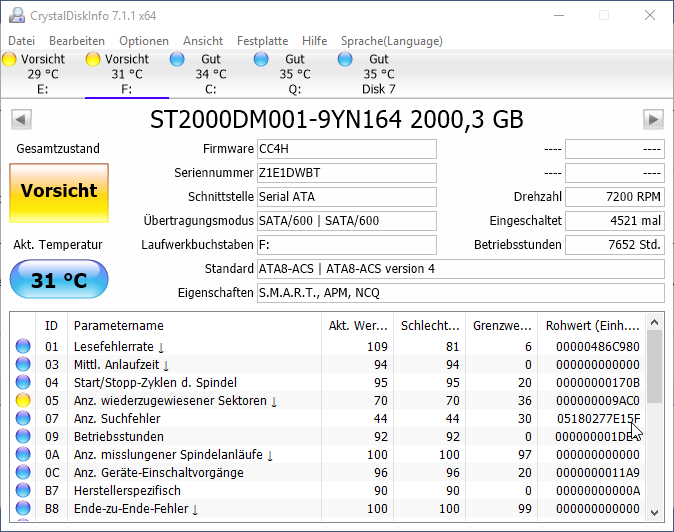
Task: Go to next disk with right arrow
Action: (x=653, y=119)
